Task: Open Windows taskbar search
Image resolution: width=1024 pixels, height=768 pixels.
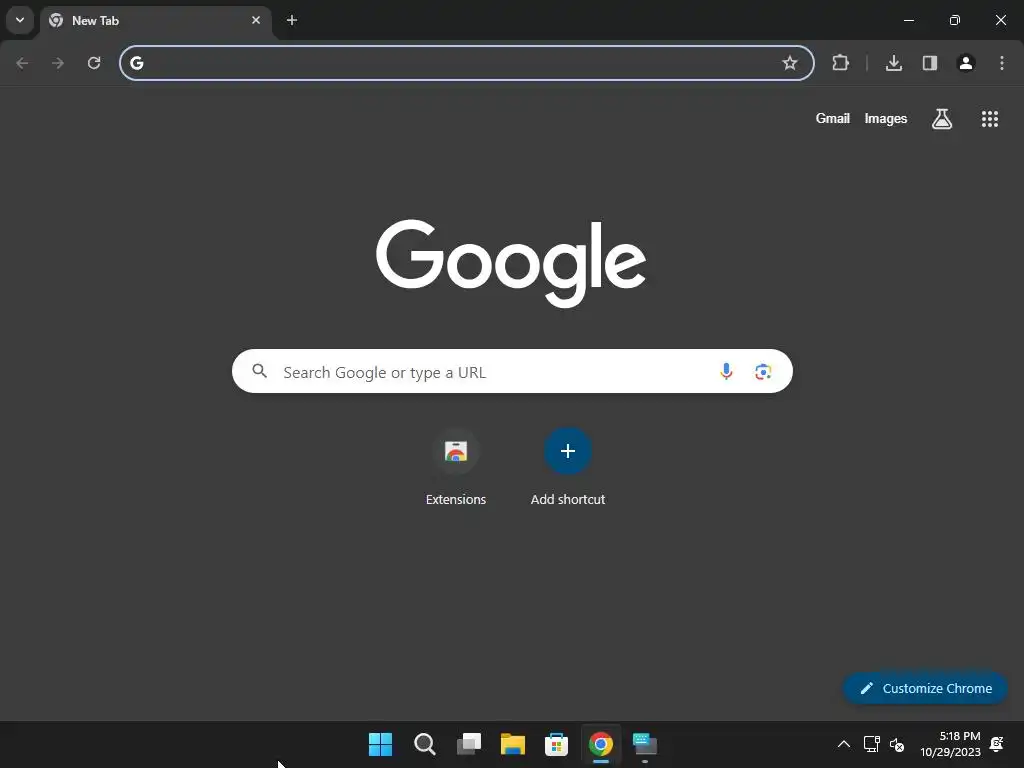Action: pos(424,744)
